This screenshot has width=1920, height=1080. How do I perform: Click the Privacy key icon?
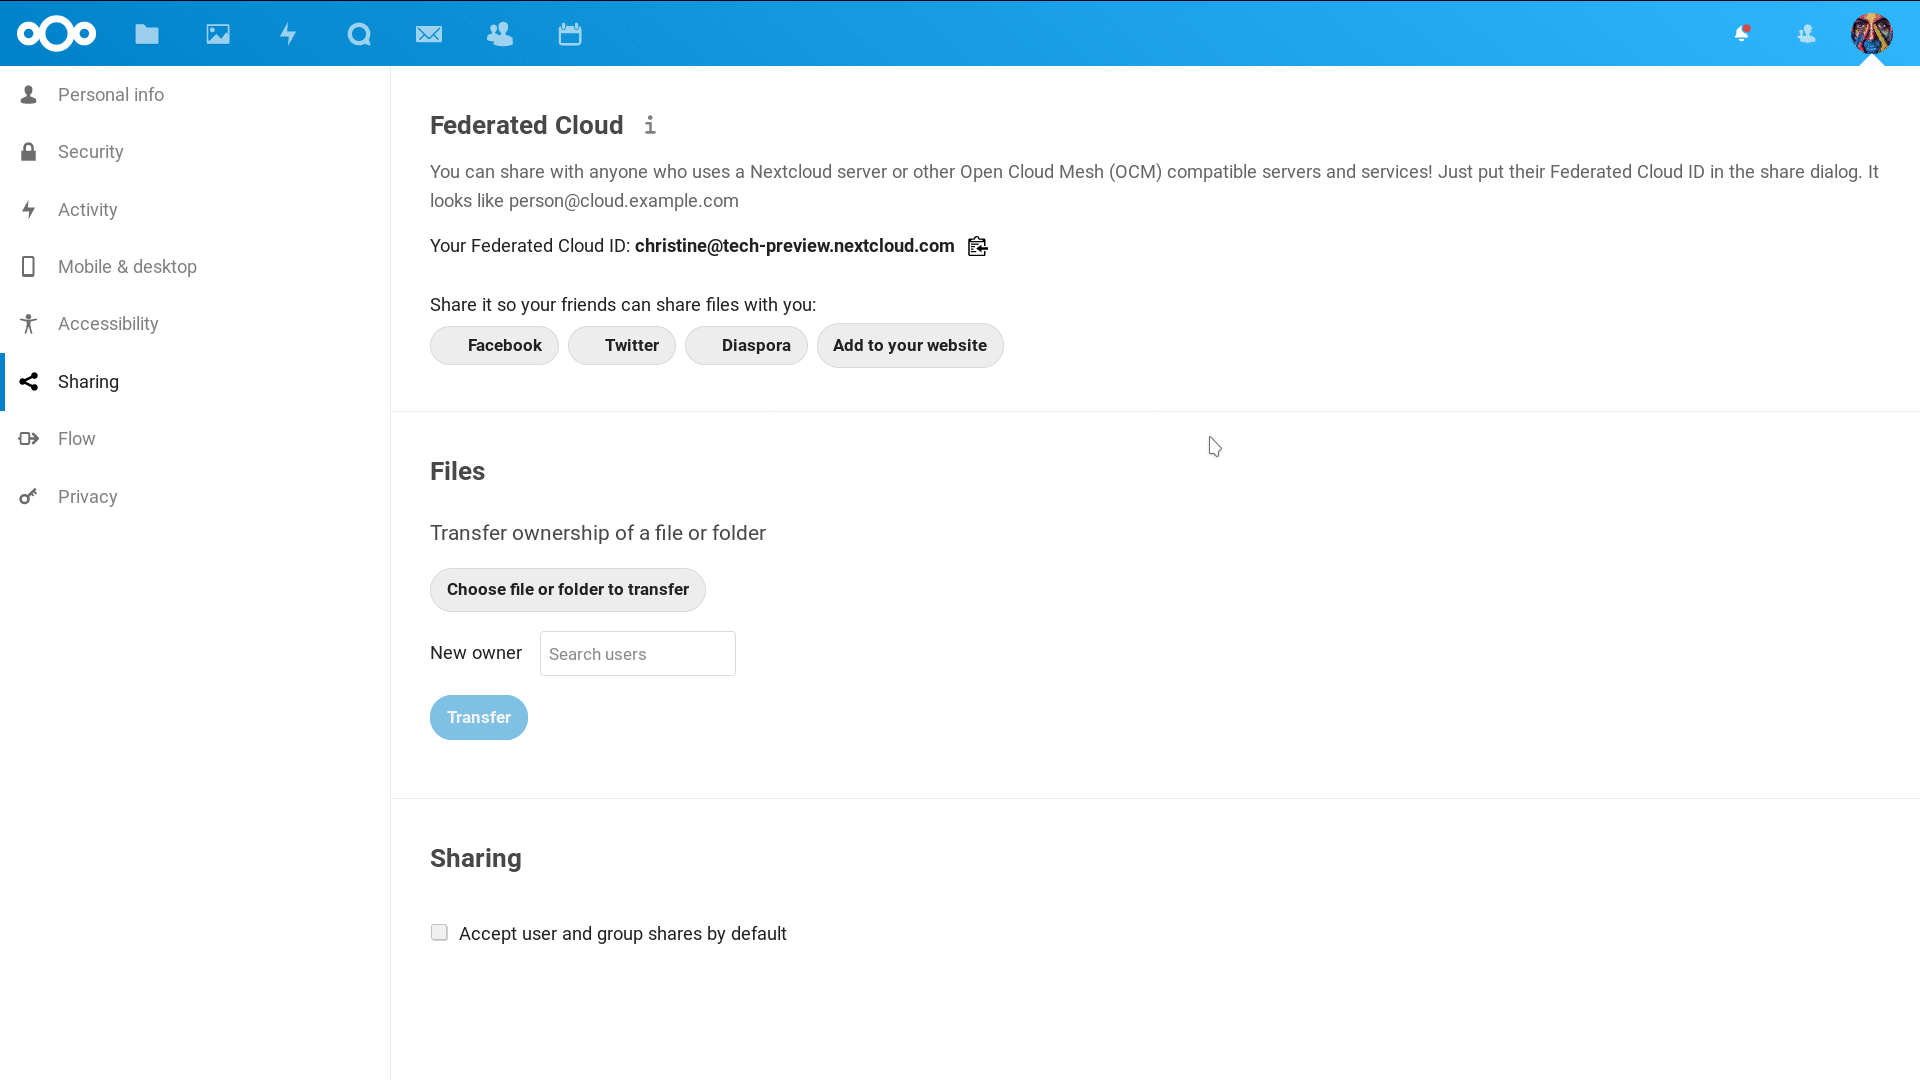[x=29, y=497]
